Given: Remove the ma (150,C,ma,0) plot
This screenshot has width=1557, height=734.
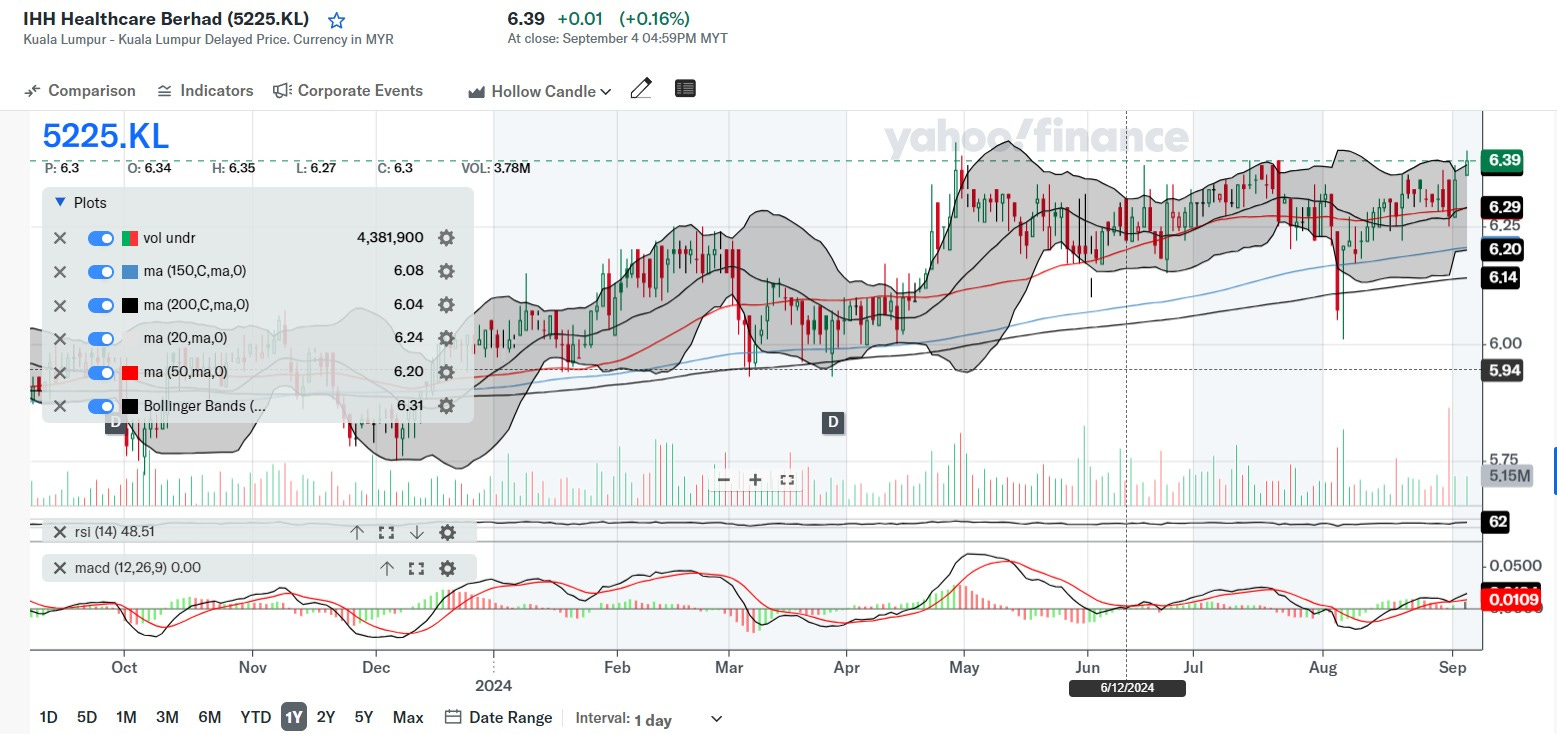Looking at the screenshot, I should 60,271.
